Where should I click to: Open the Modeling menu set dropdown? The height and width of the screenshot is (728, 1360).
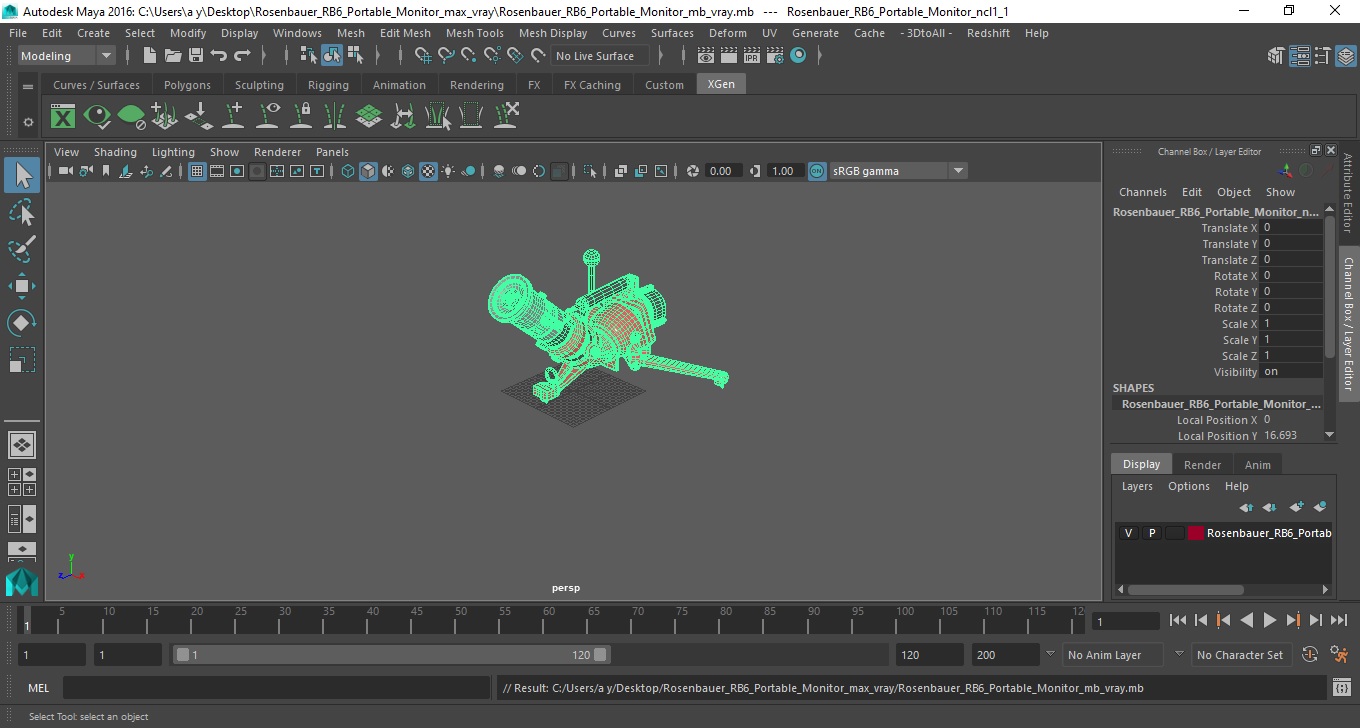[x=67, y=56]
